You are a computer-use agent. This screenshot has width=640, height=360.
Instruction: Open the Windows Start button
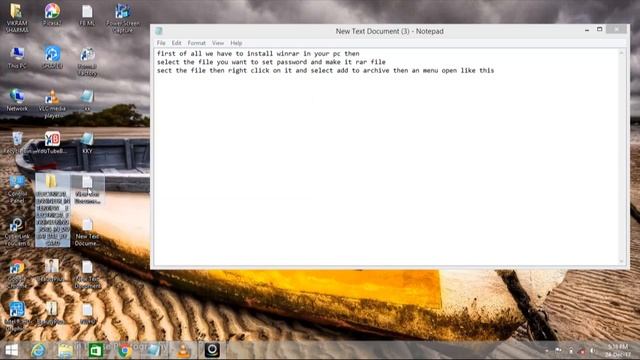[x=11, y=350]
